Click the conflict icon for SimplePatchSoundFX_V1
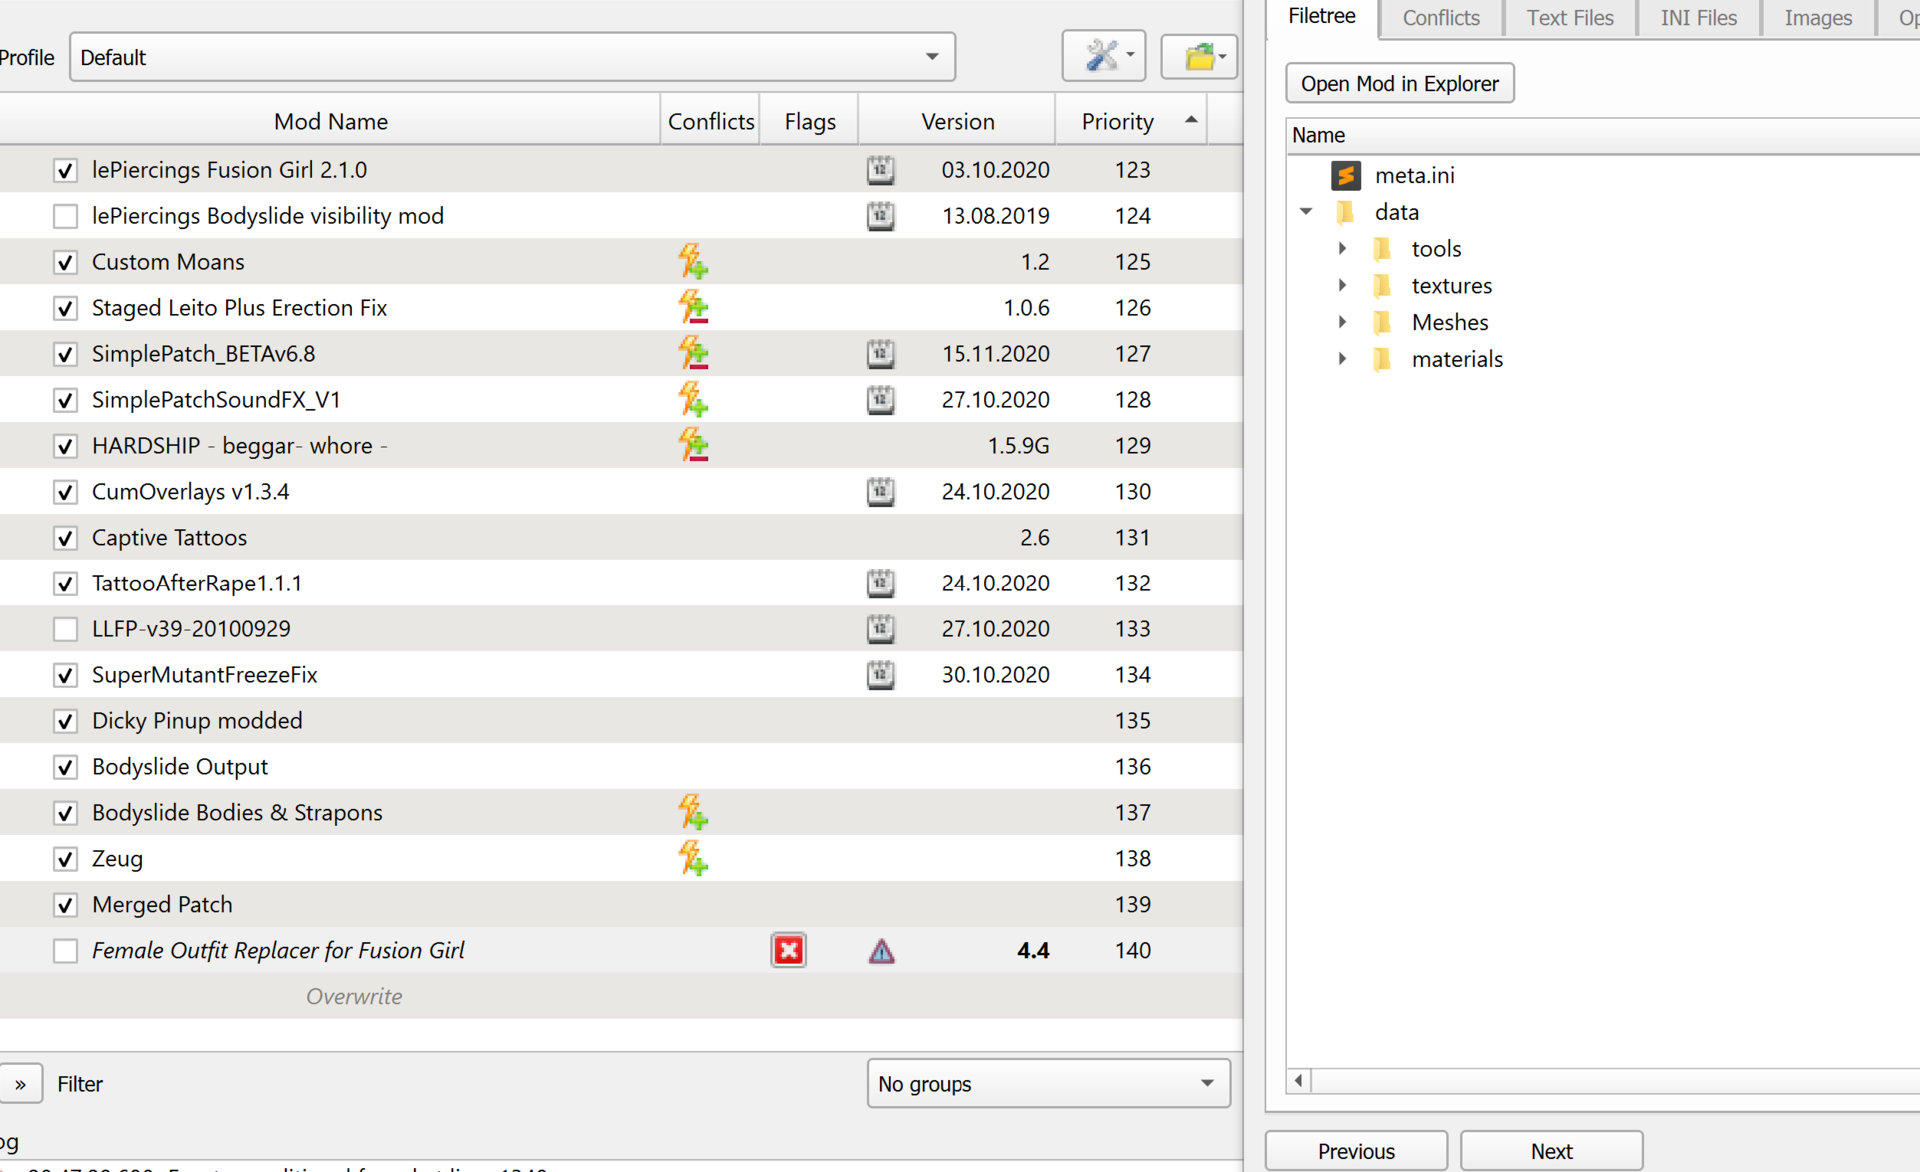Viewport: 1920px width, 1172px height. [x=693, y=400]
